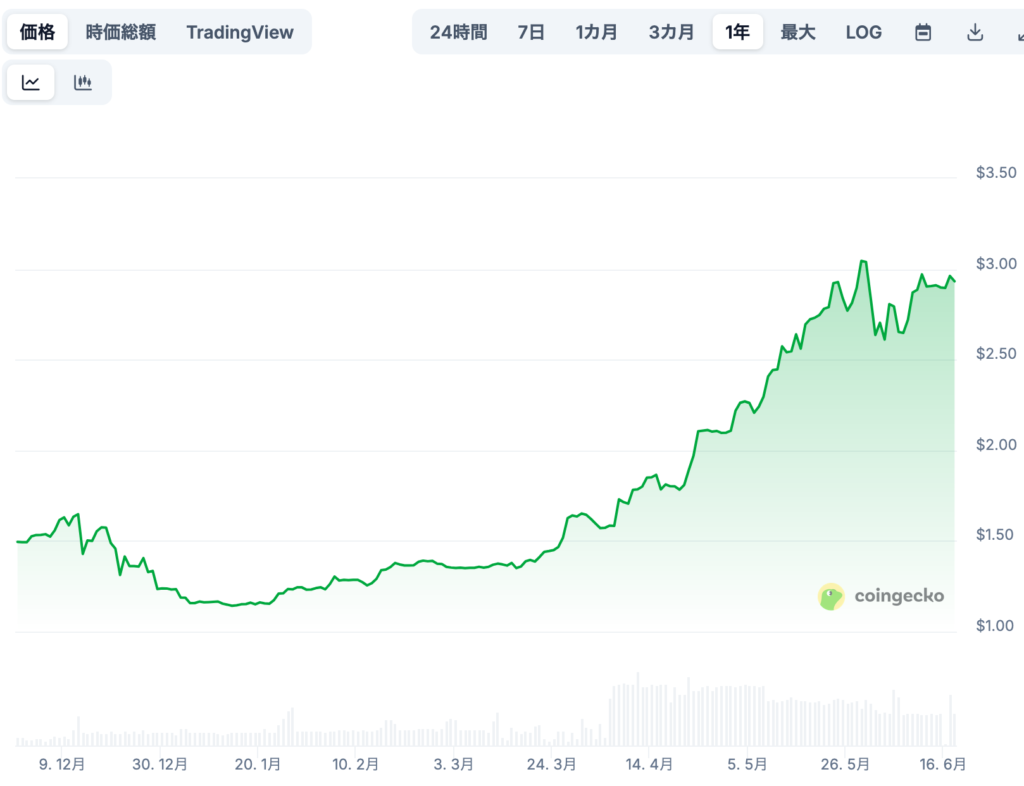
Task: Switch to line chart view
Action: click(31, 82)
